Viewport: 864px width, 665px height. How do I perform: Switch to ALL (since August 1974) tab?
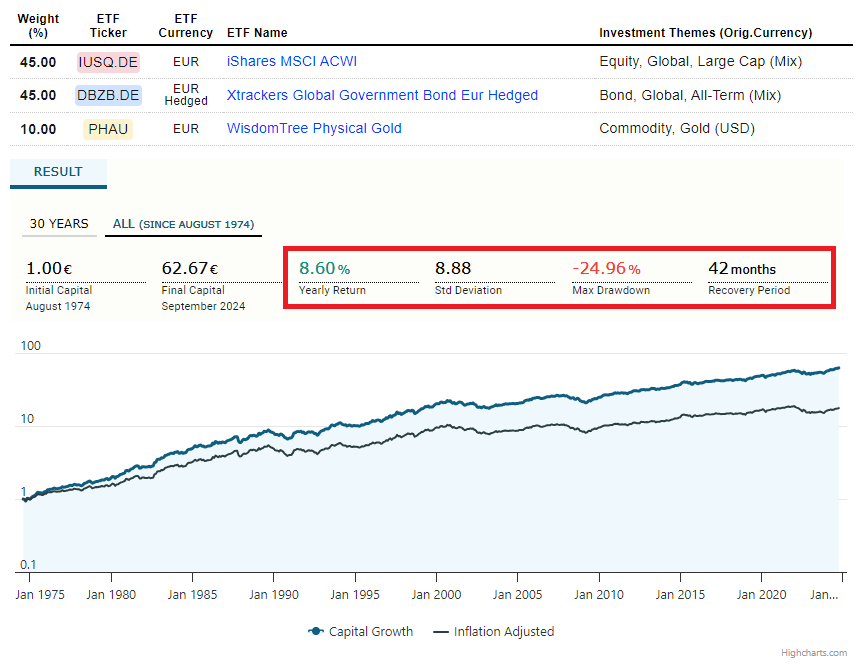pos(183,224)
